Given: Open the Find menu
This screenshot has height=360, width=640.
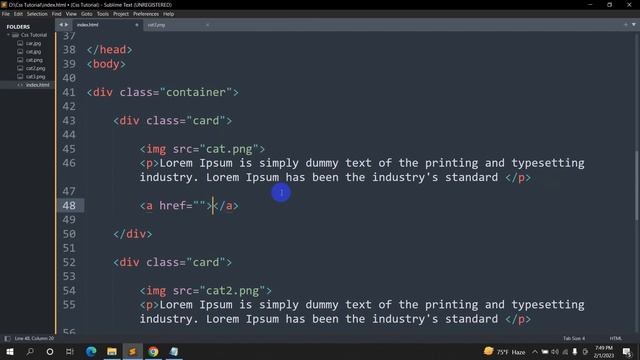Looking at the screenshot, I should (56, 14).
